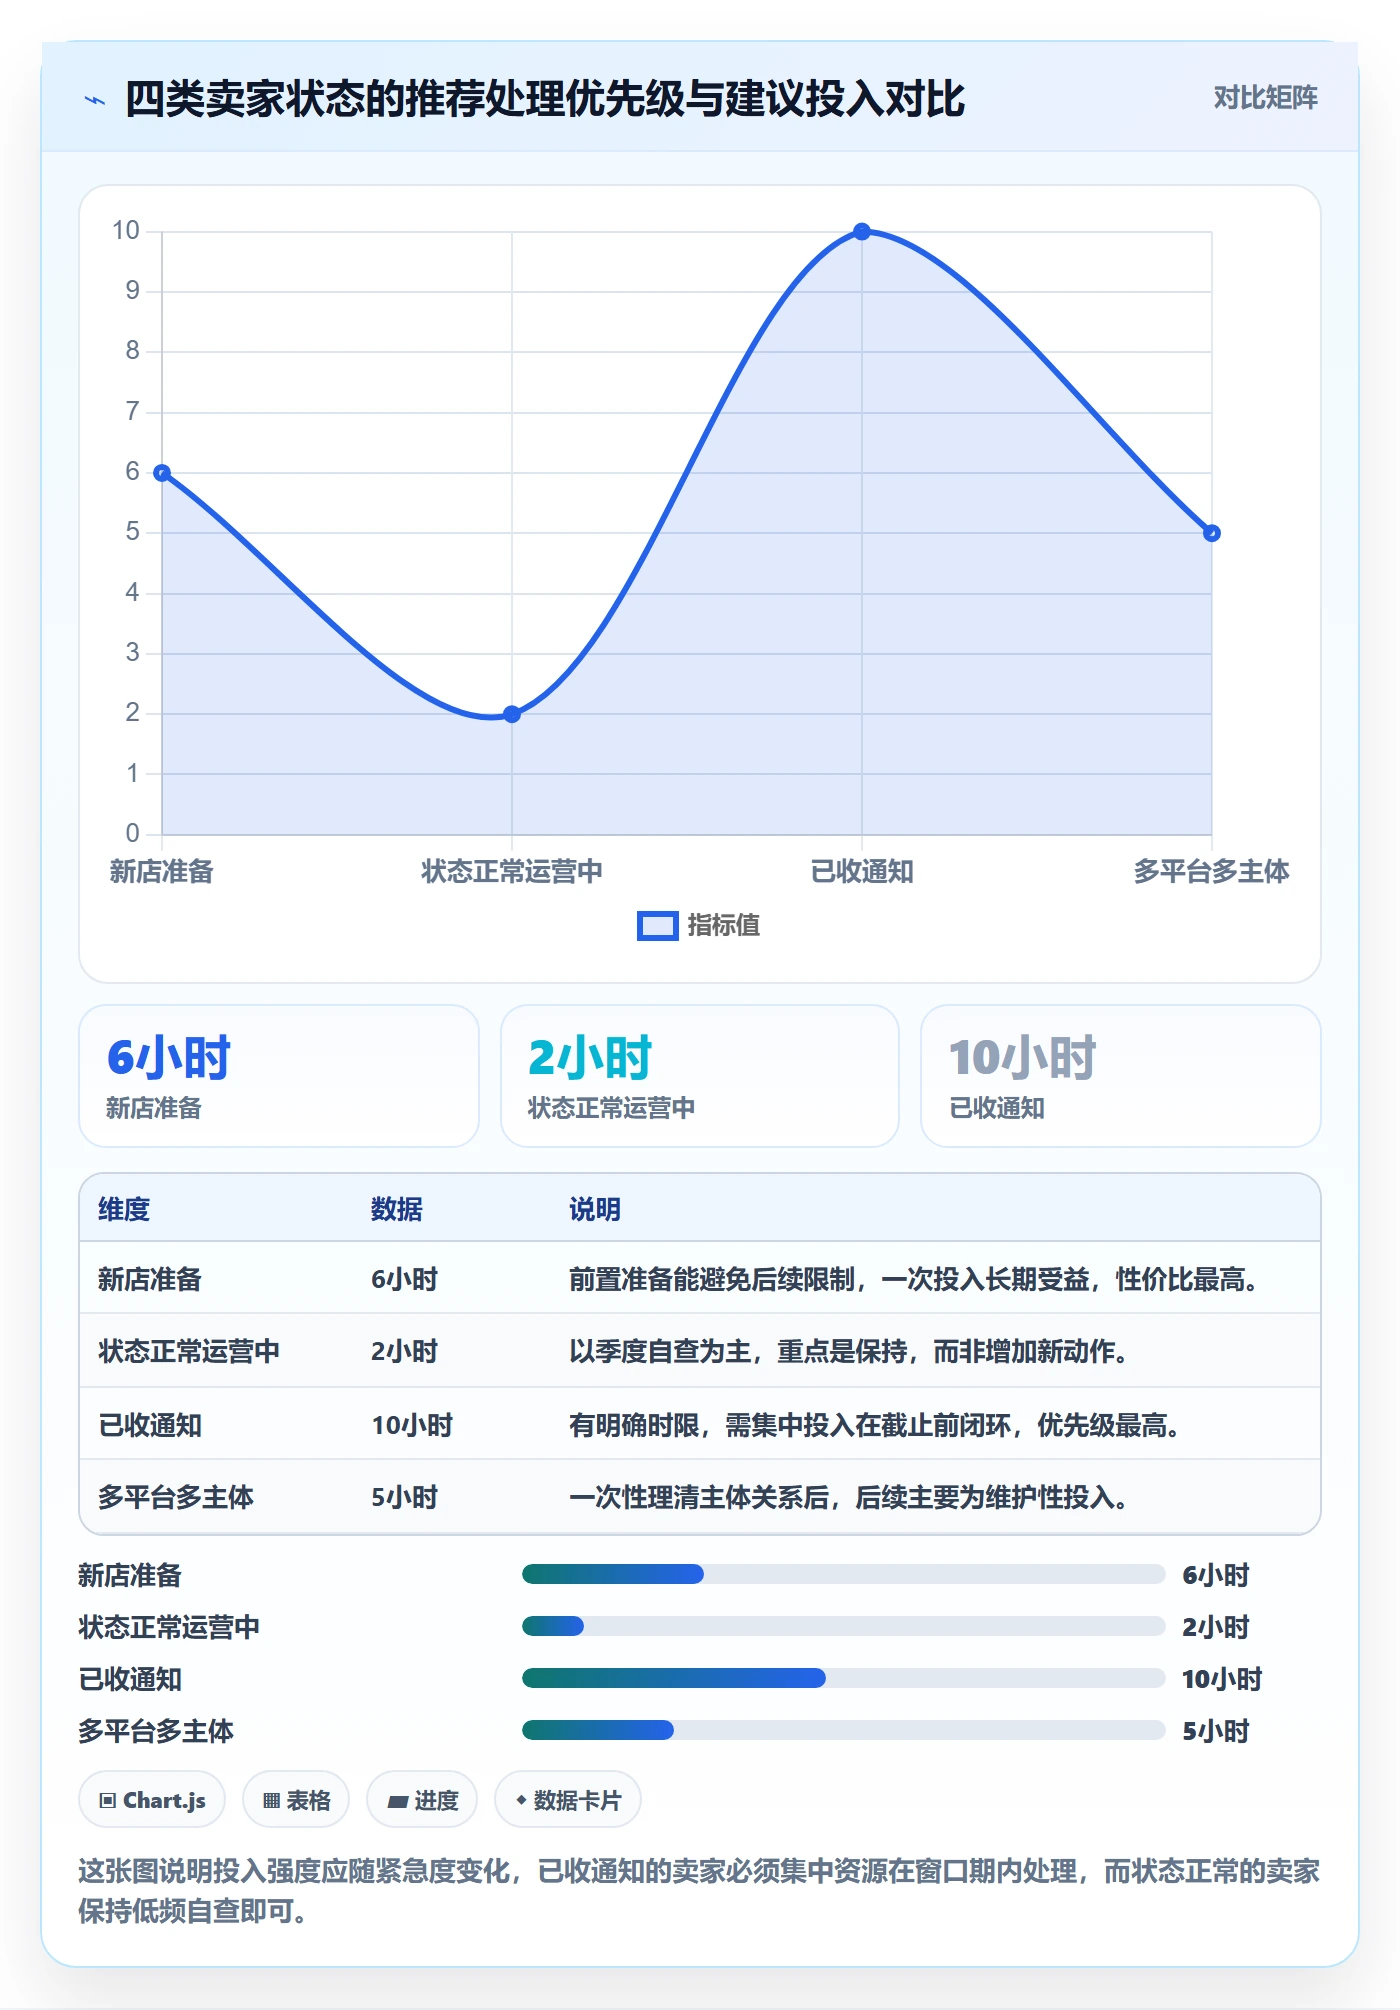This screenshot has width=1400, height=2010.
Task: Click the 维度 column header in the table
Action: [x=124, y=1209]
